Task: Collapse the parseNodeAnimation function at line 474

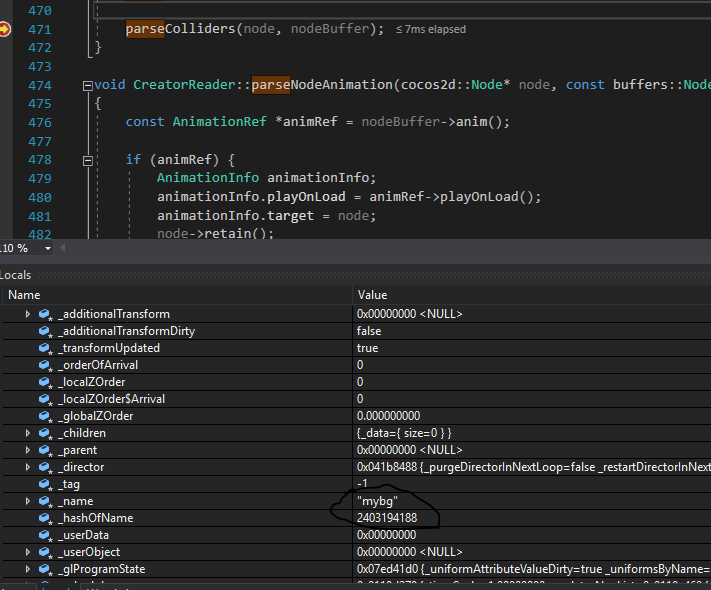Action: click(88, 85)
